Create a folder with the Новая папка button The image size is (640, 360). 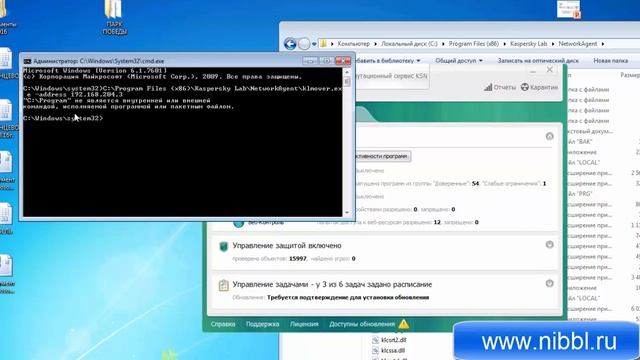tap(611, 60)
